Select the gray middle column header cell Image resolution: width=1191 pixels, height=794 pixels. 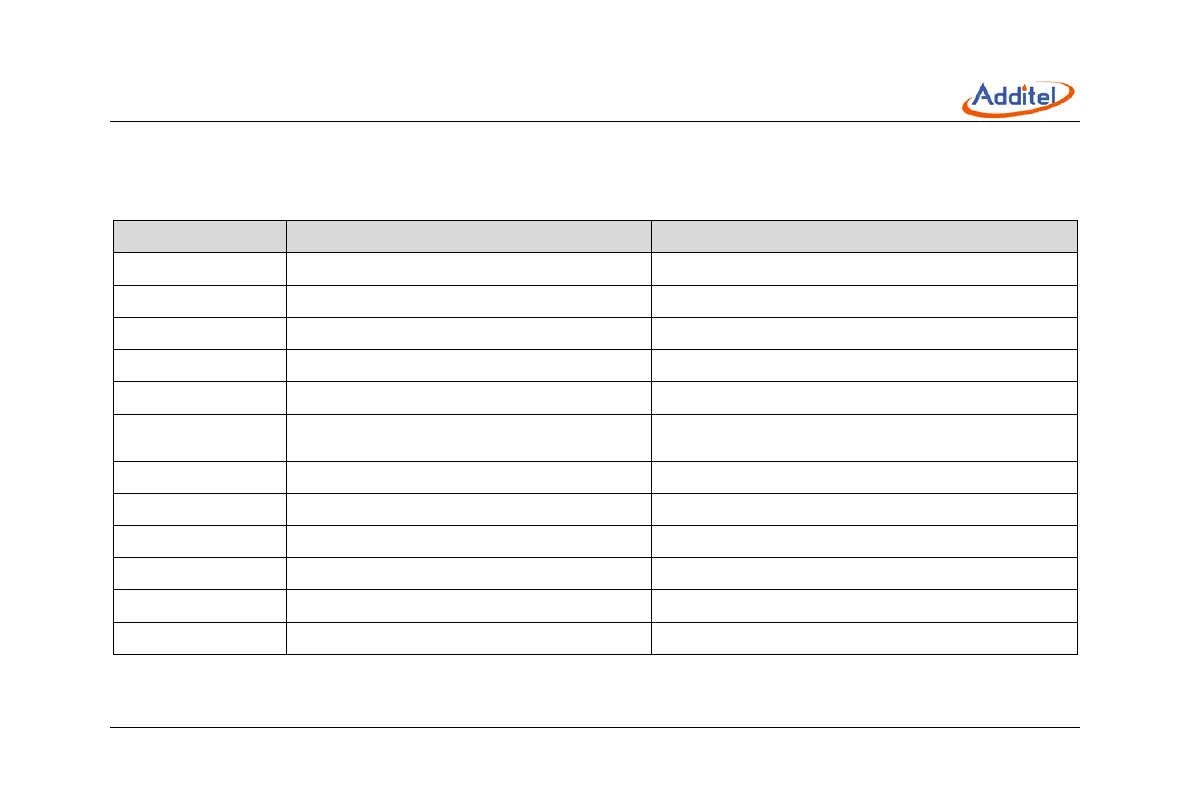tap(468, 236)
